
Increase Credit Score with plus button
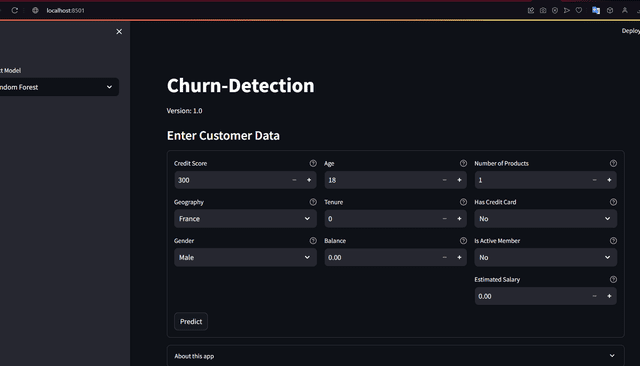click(x=309, y=180)
